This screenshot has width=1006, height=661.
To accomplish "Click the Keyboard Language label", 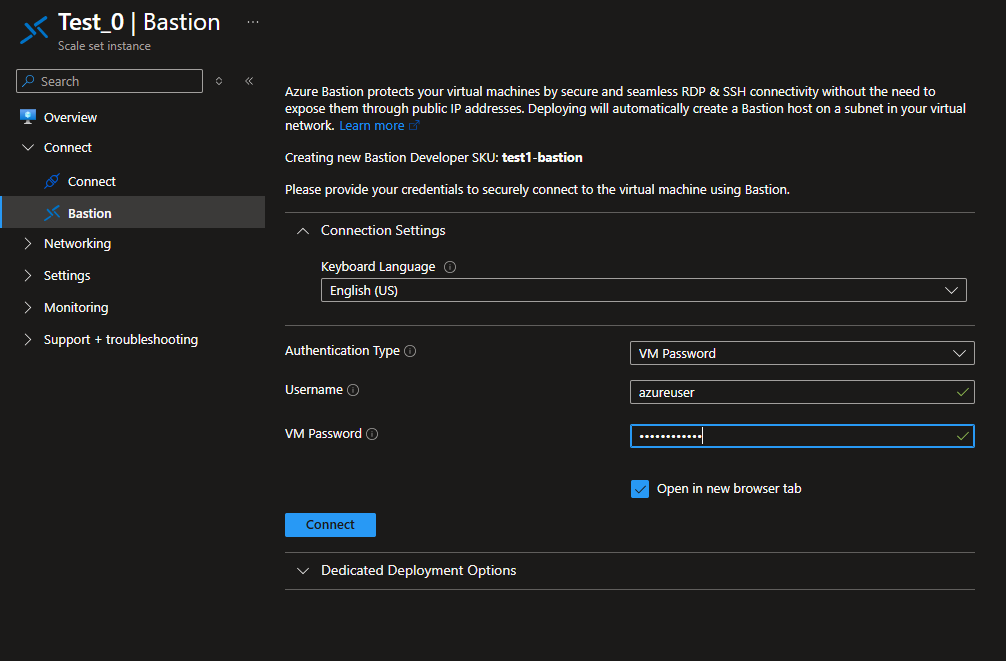I will [x=378, y=267].
